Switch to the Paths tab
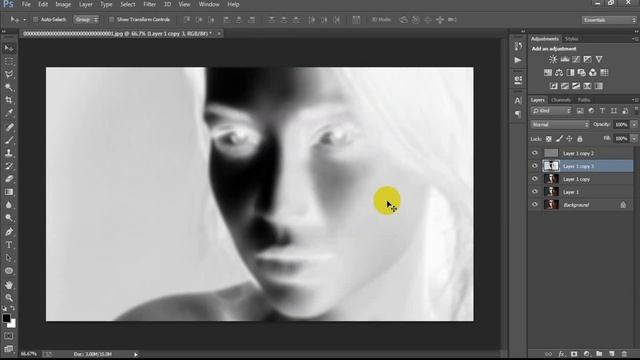 [x=584, y=100]
